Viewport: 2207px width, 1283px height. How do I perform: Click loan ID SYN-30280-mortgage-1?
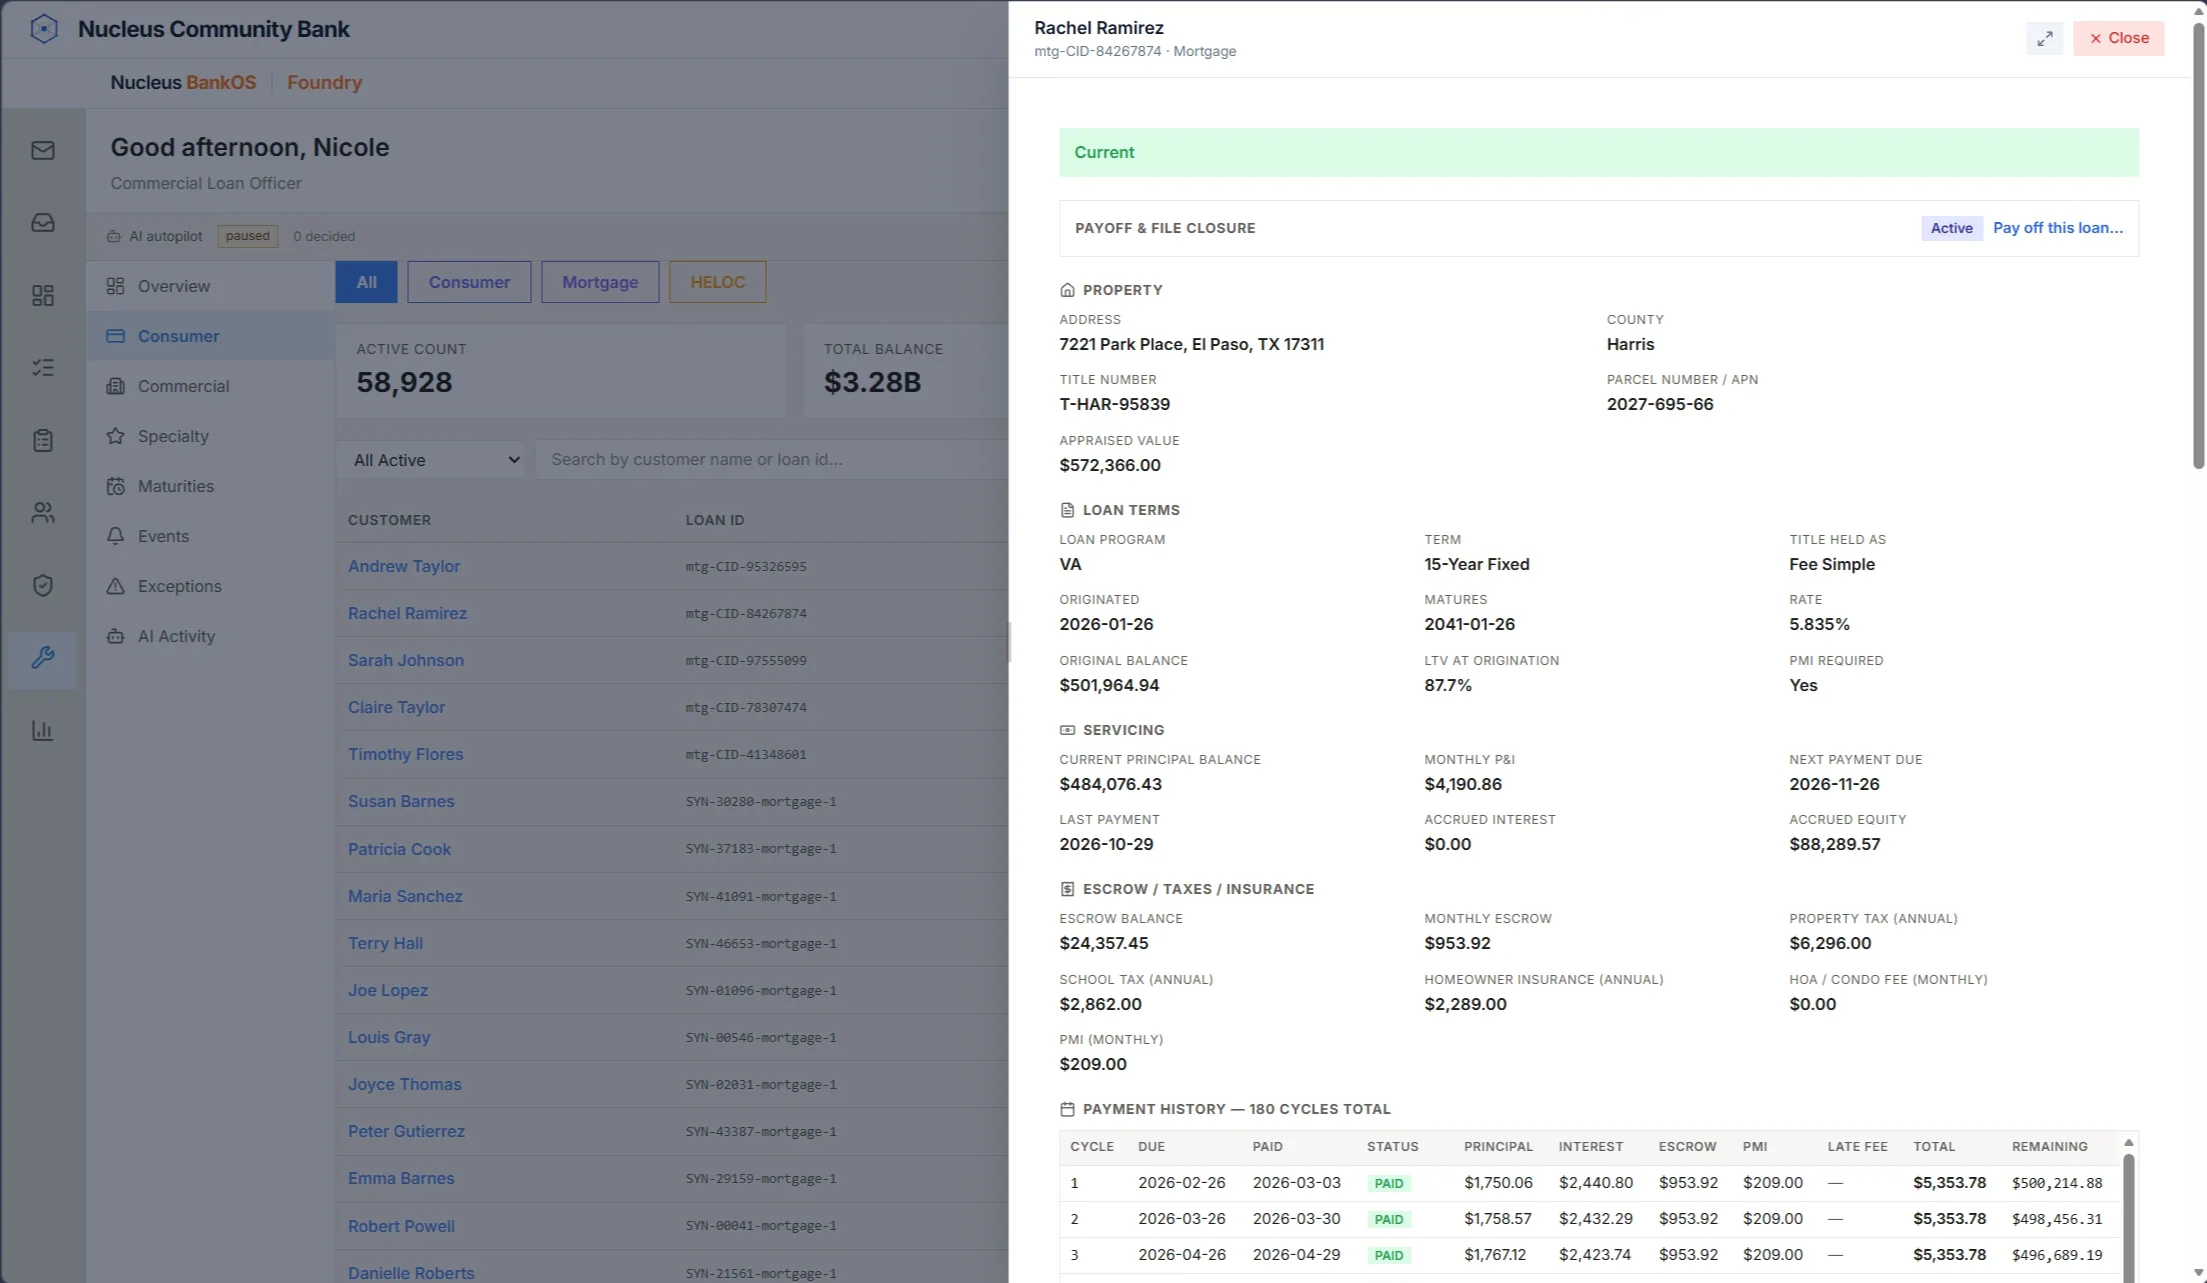click(760, 802)
